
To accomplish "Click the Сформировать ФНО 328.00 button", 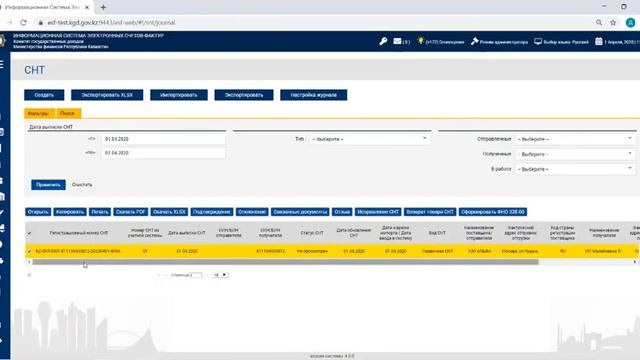I will click(x=493, y=212).
